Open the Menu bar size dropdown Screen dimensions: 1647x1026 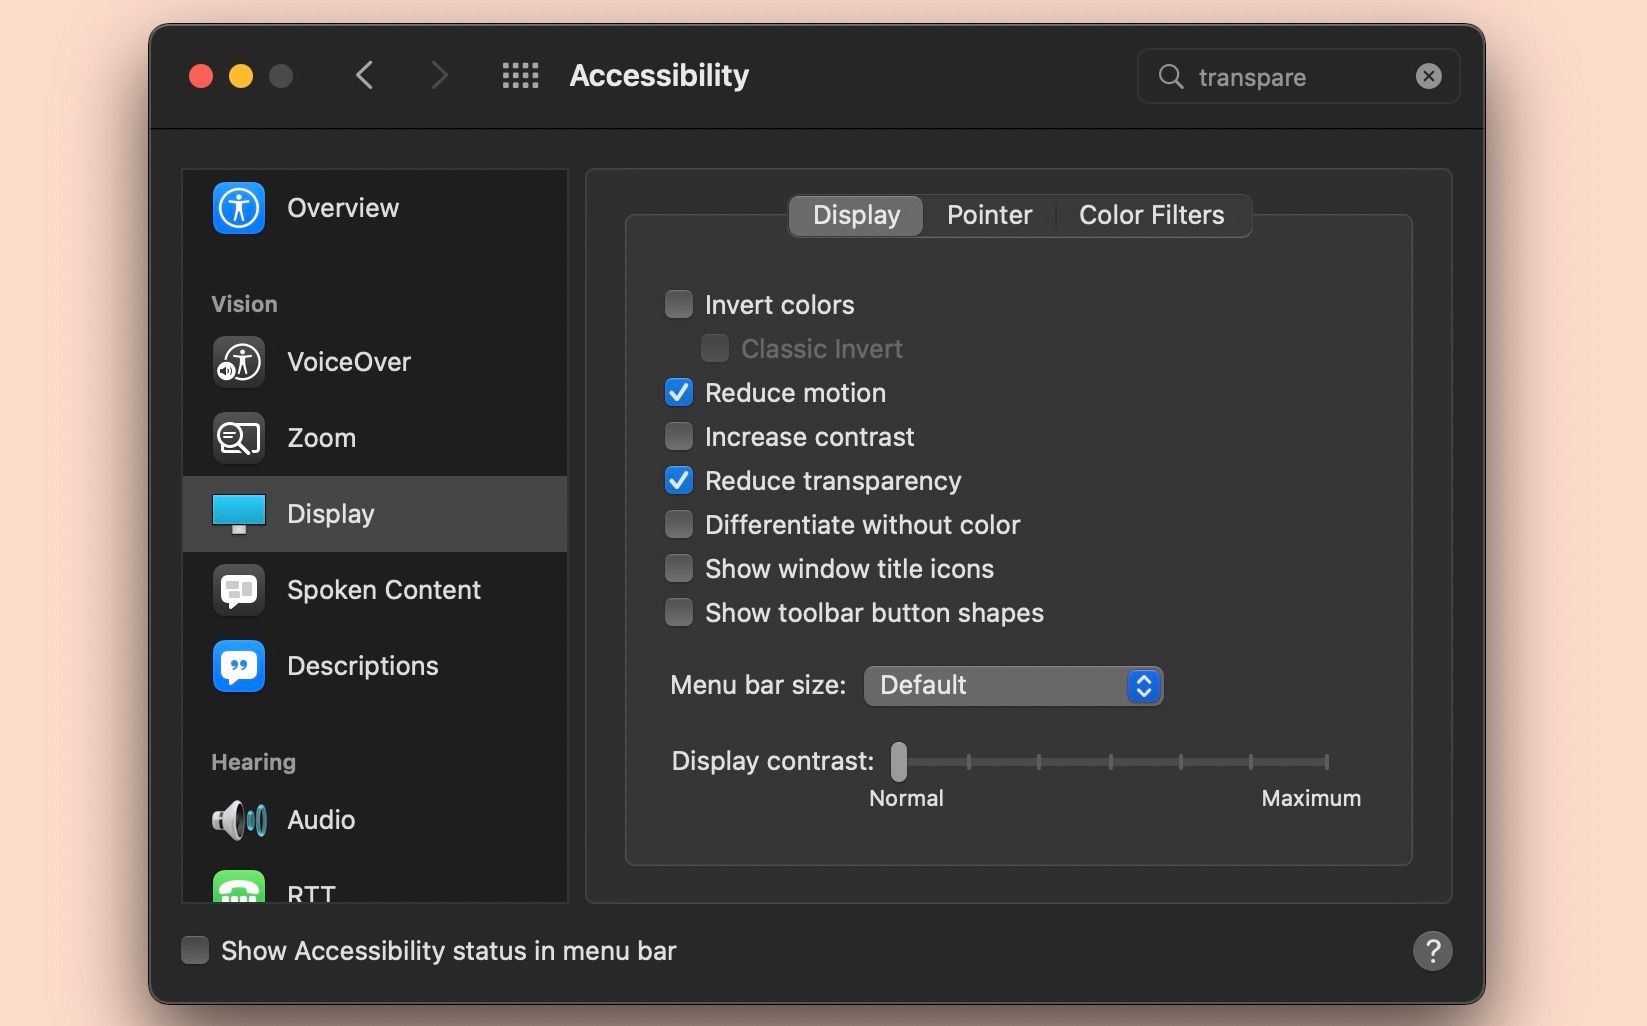point(1013,686)
